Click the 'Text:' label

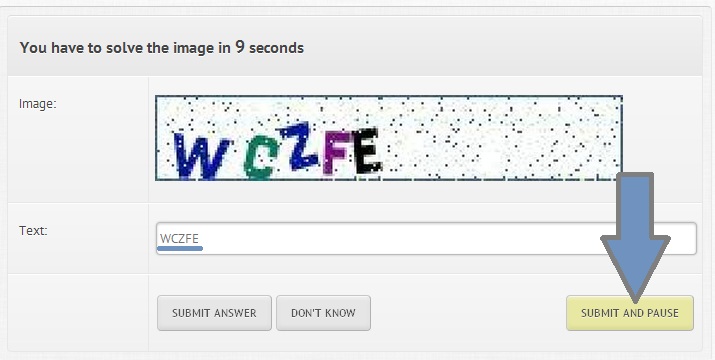pos(33,230)
